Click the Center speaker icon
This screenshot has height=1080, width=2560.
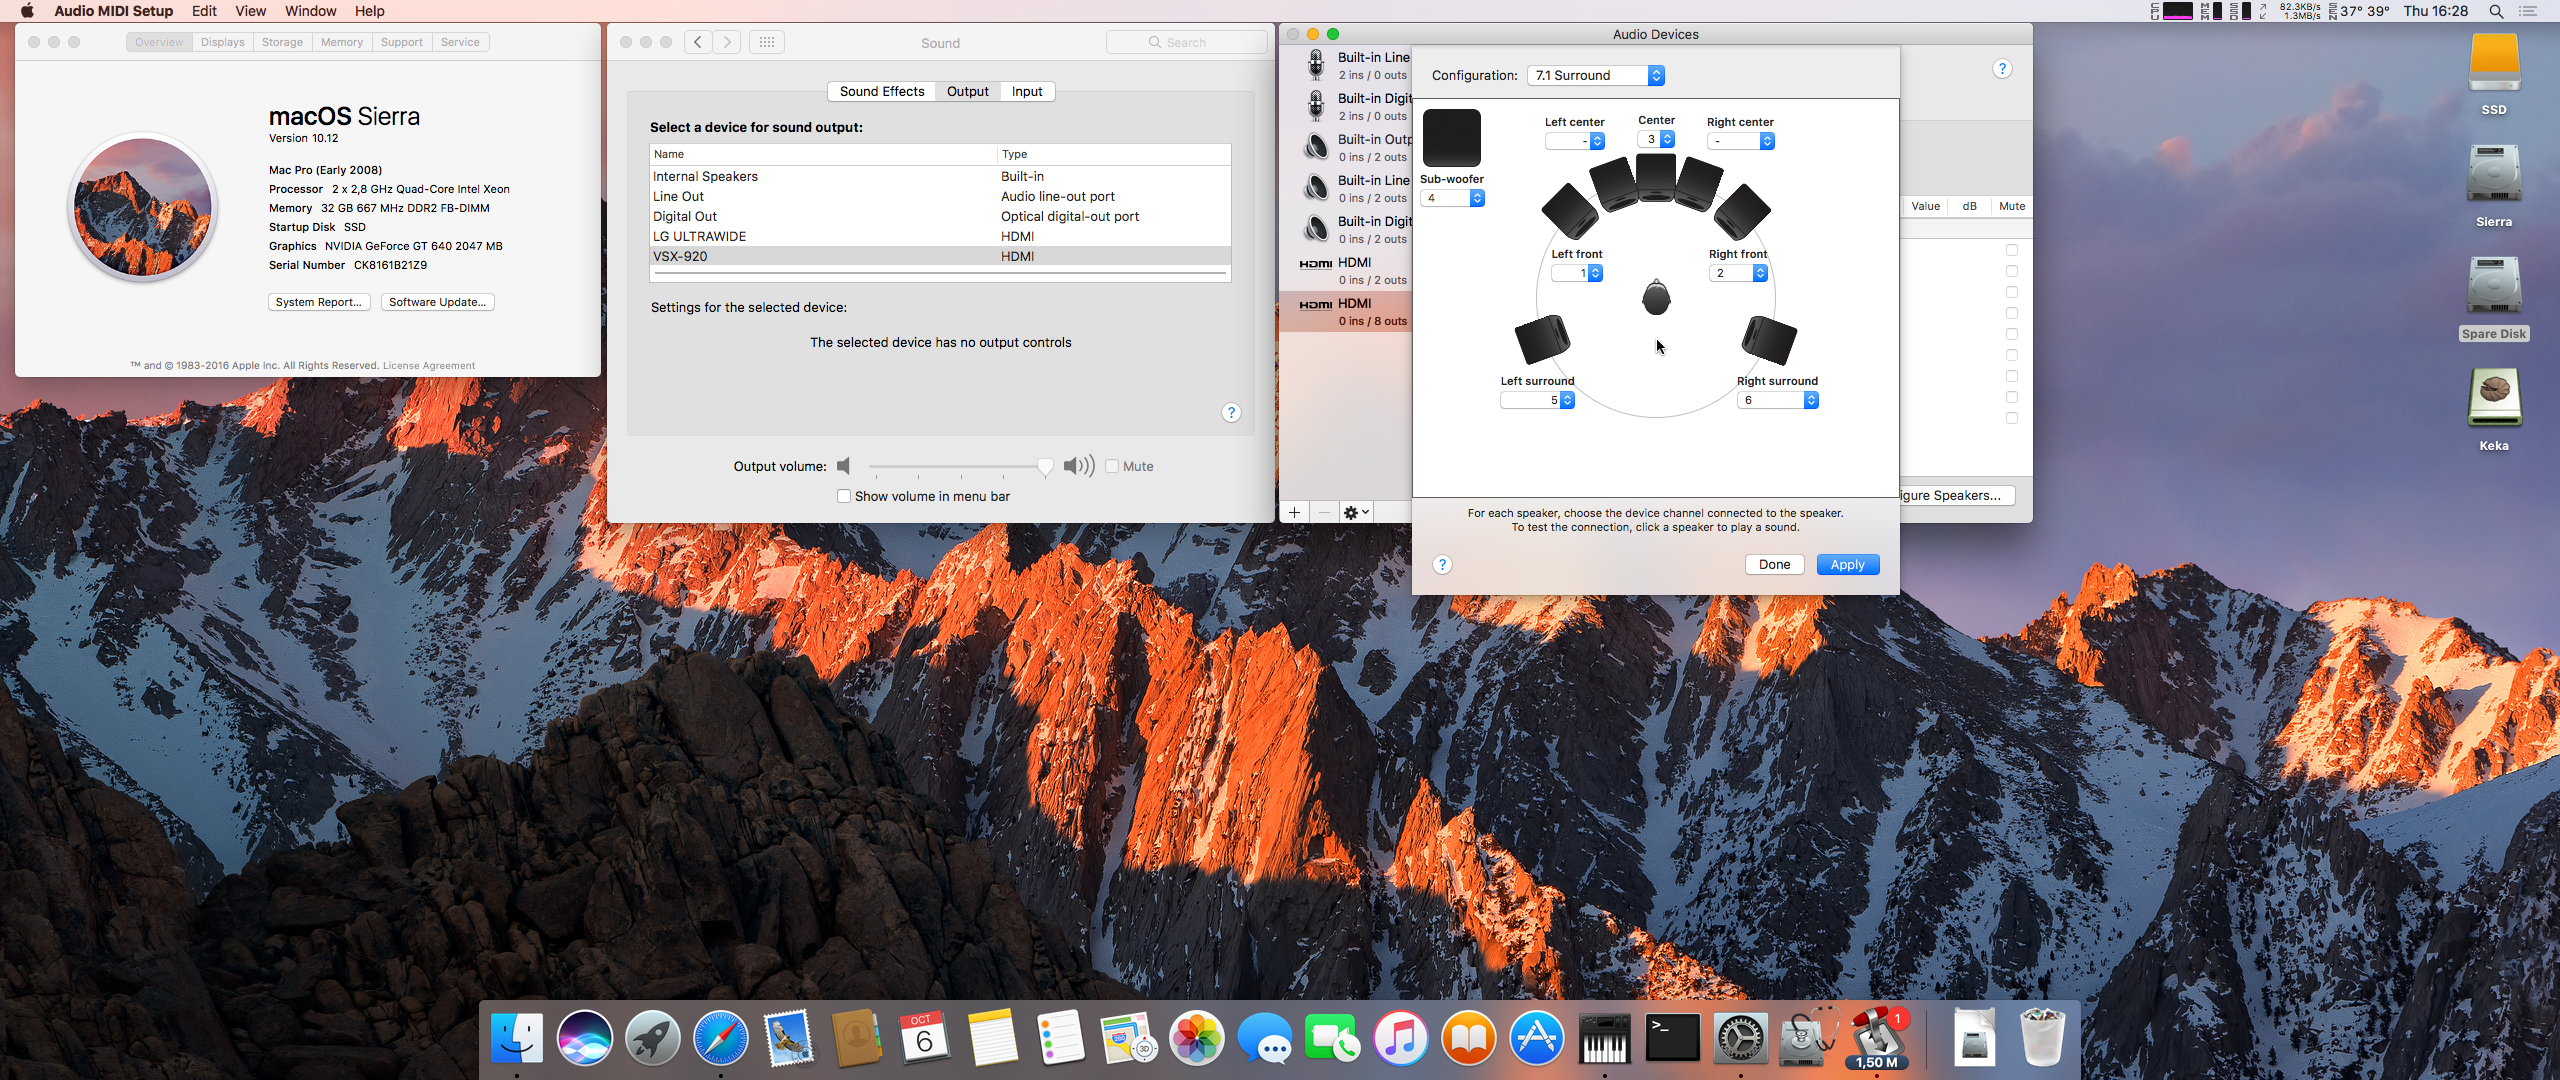pyautogui.click(x=1656, y=178)
